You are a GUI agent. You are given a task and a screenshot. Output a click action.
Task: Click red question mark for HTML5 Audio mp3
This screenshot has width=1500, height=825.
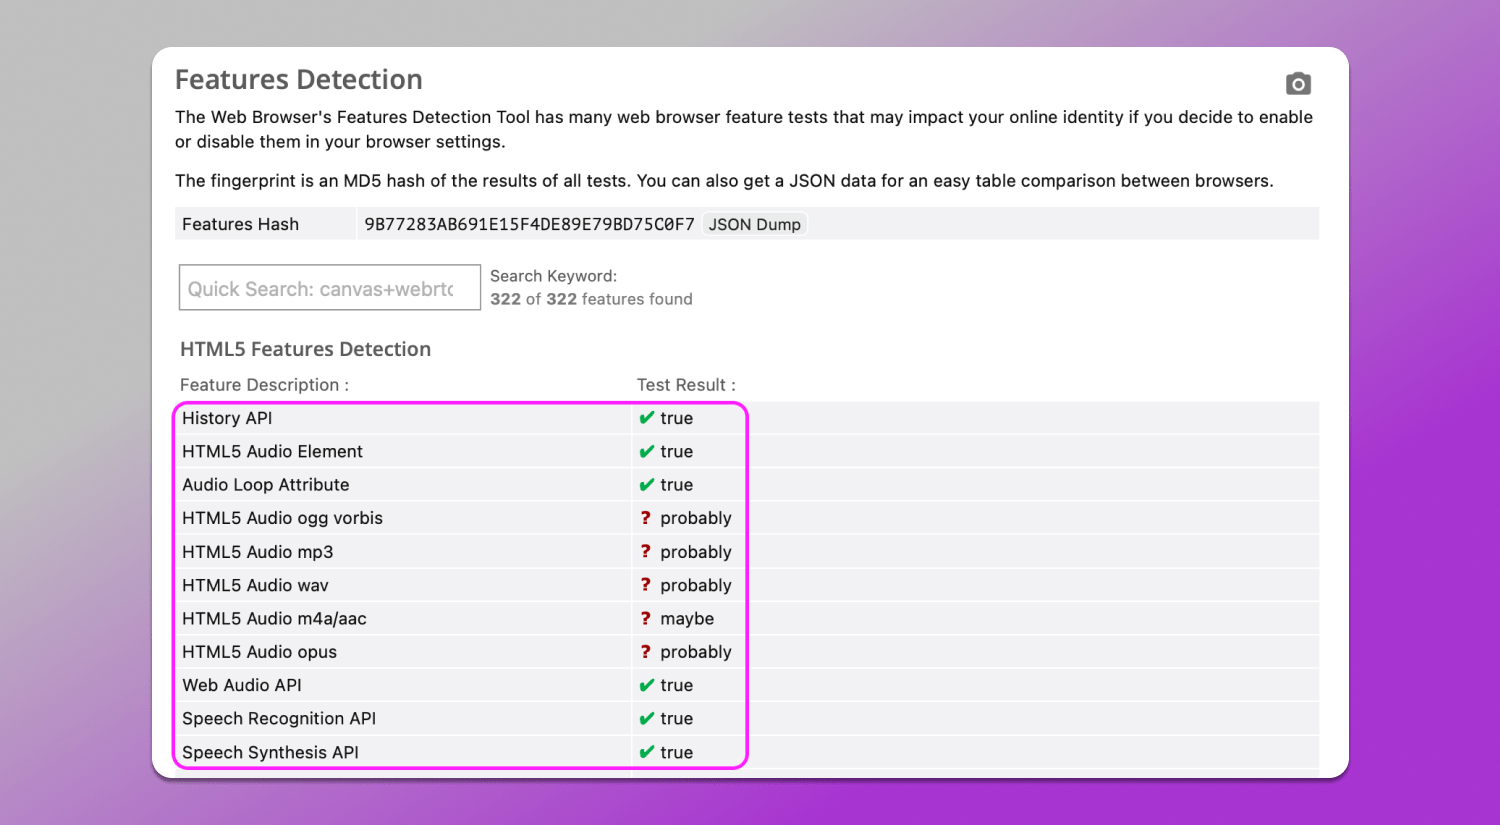[646, 551]
